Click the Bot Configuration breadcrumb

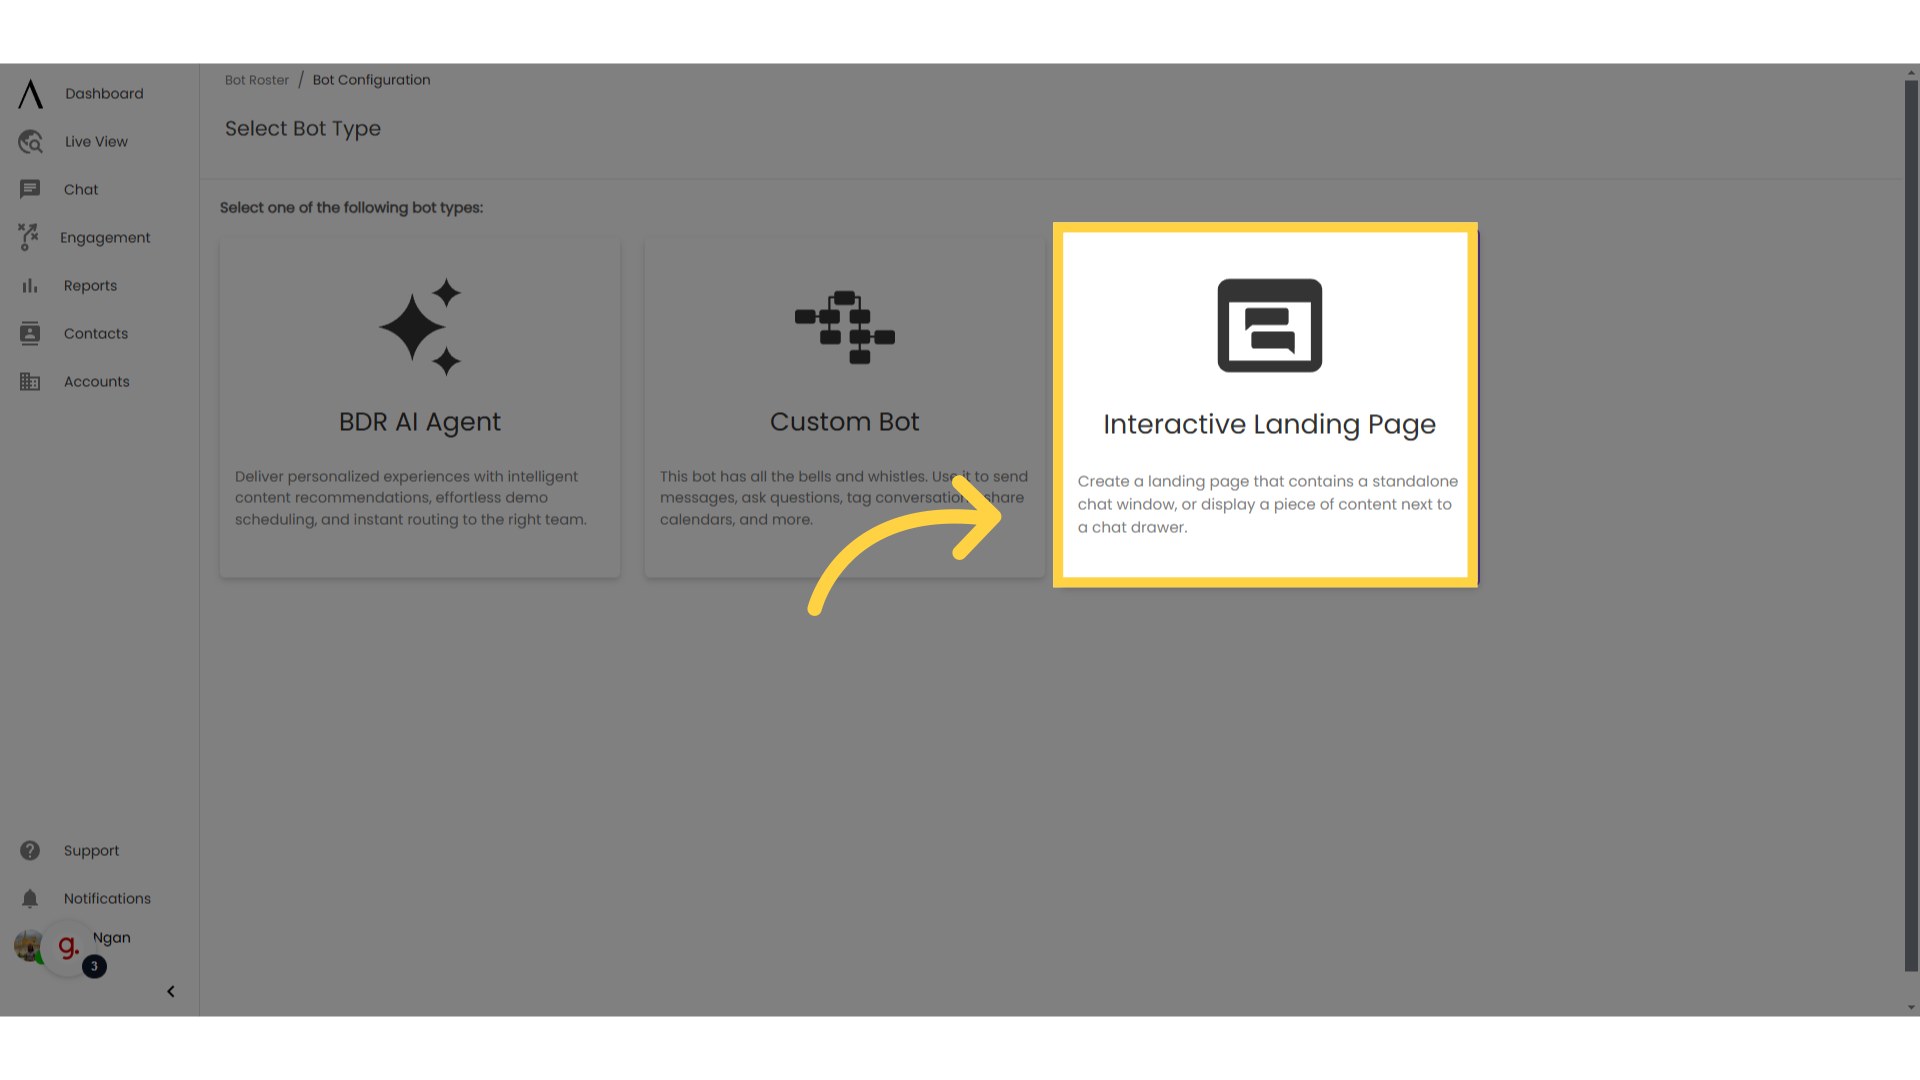373,80
